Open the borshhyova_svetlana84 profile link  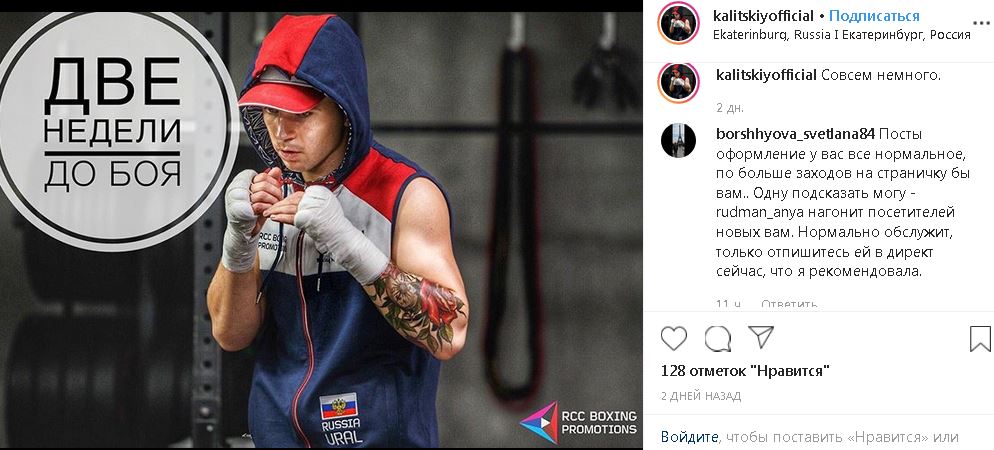click(x=795, y=134)
